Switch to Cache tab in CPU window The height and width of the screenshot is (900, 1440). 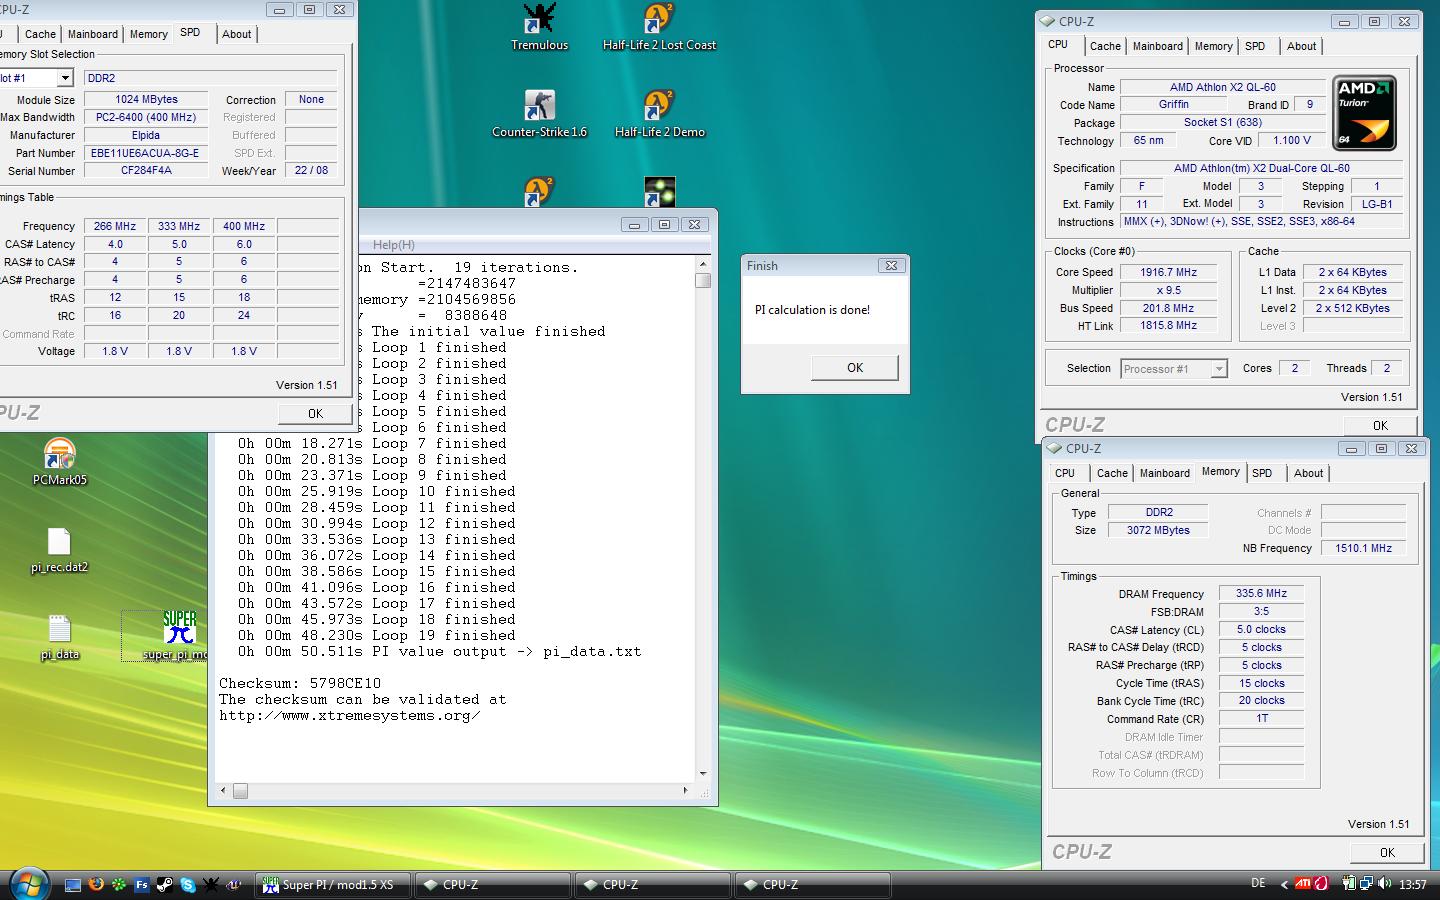[x=1105, y=46]
